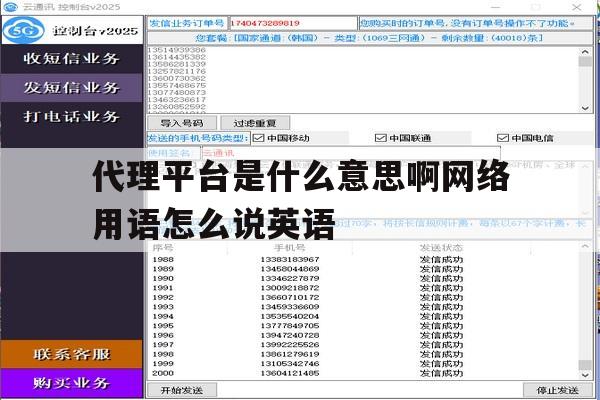Select row 1992 in results table
Screen dimensions: 600x400
[363, 297]
